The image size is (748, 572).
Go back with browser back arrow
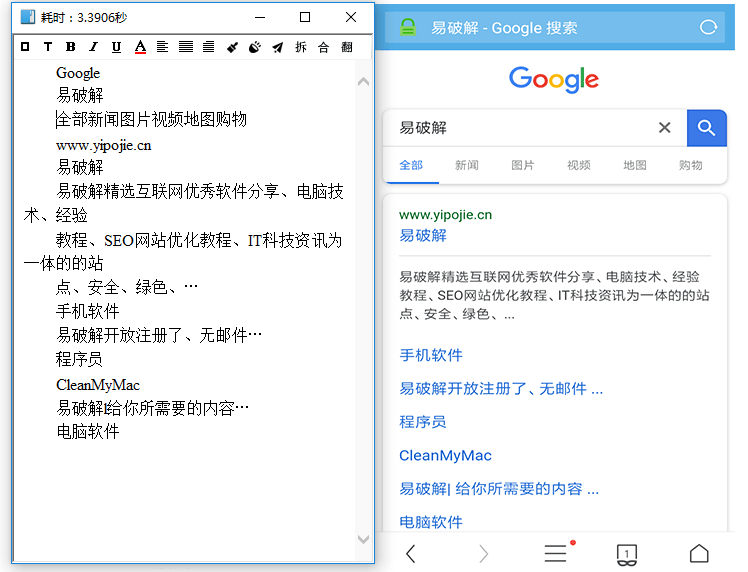[x=411, y=554]
